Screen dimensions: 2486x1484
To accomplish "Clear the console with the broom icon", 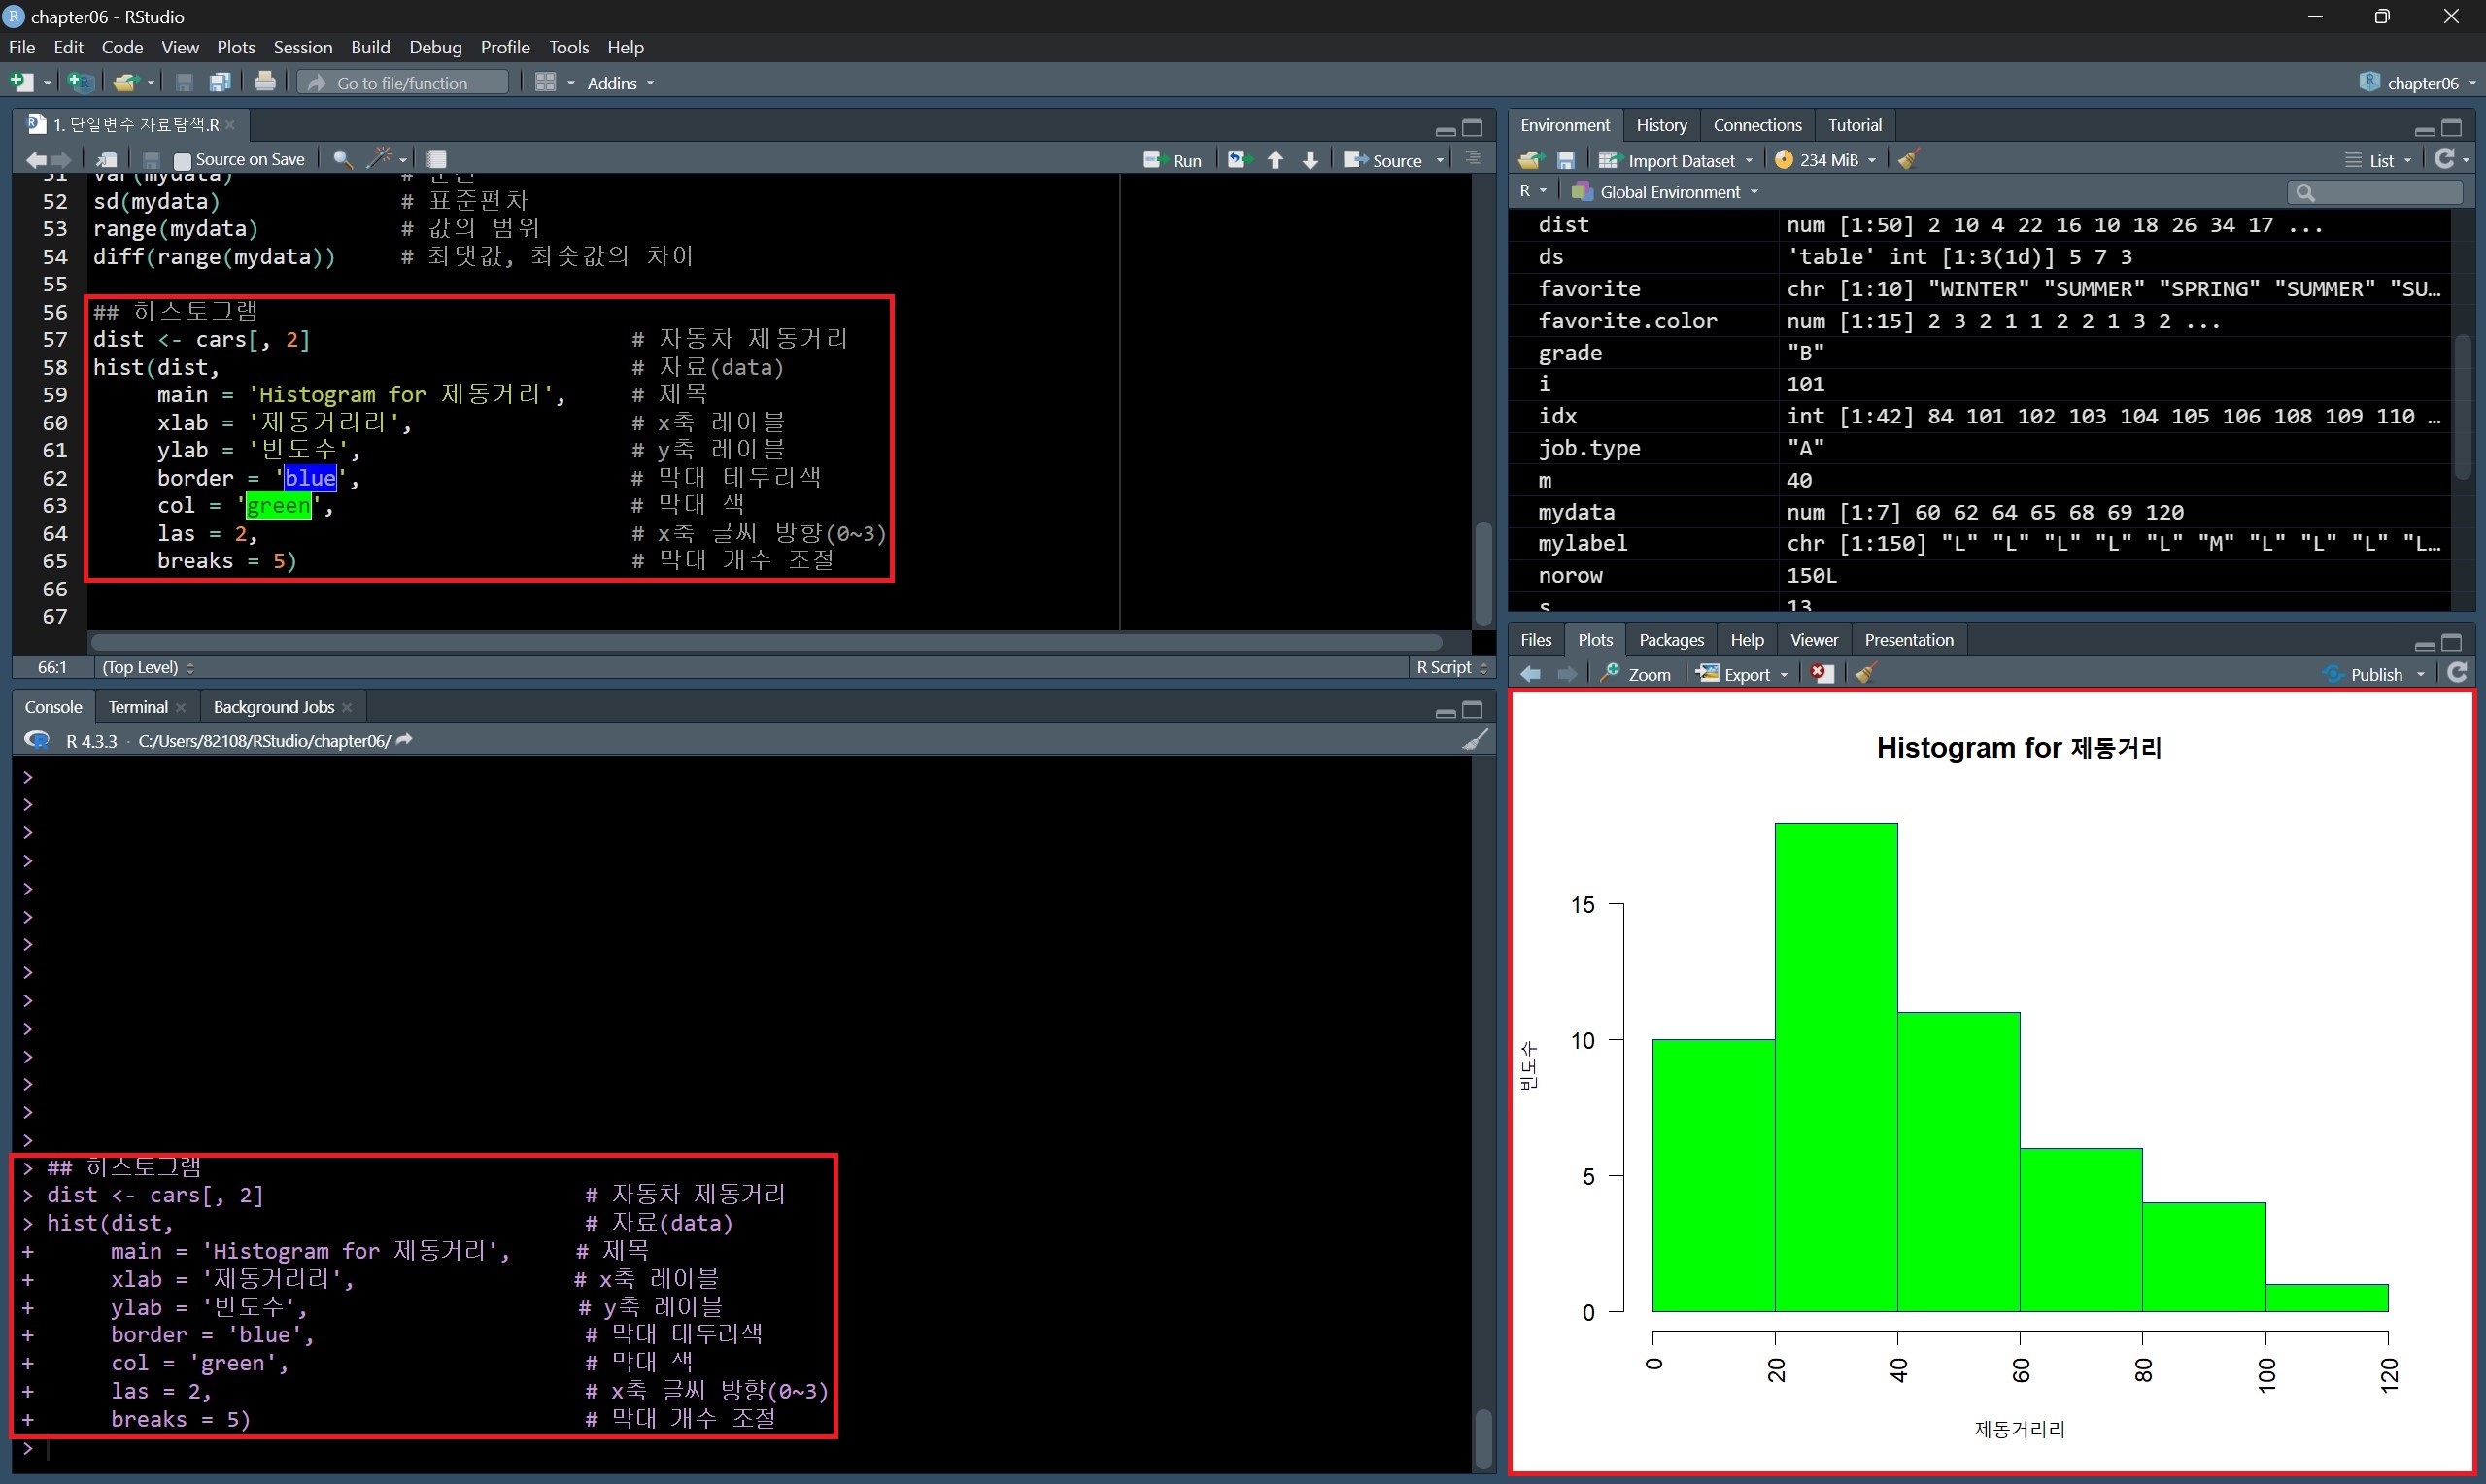I will (x=1475, y=740).
